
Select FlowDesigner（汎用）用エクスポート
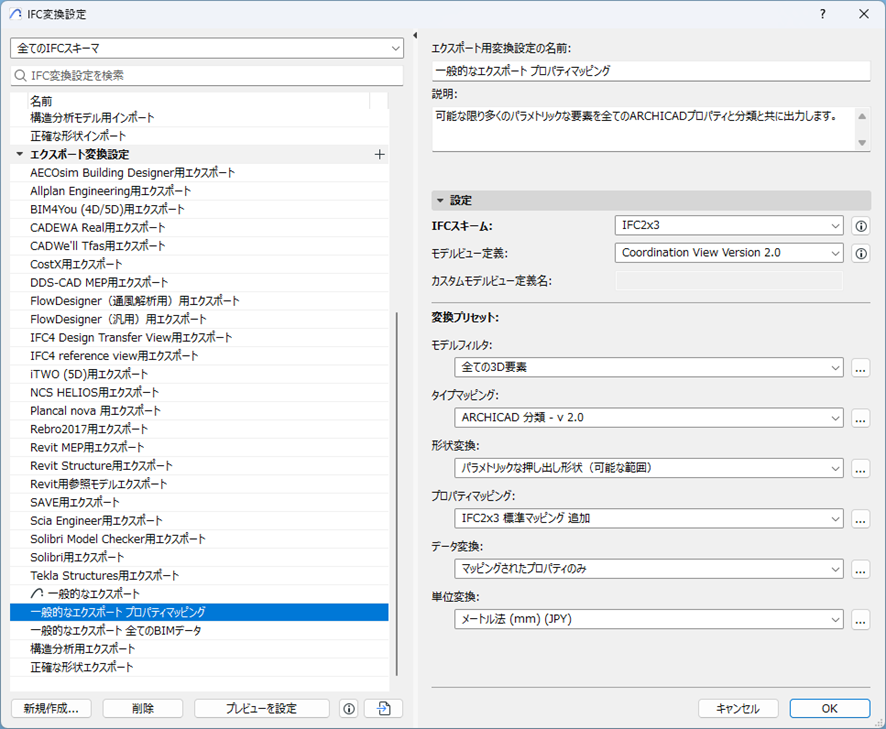coord(199,319)
